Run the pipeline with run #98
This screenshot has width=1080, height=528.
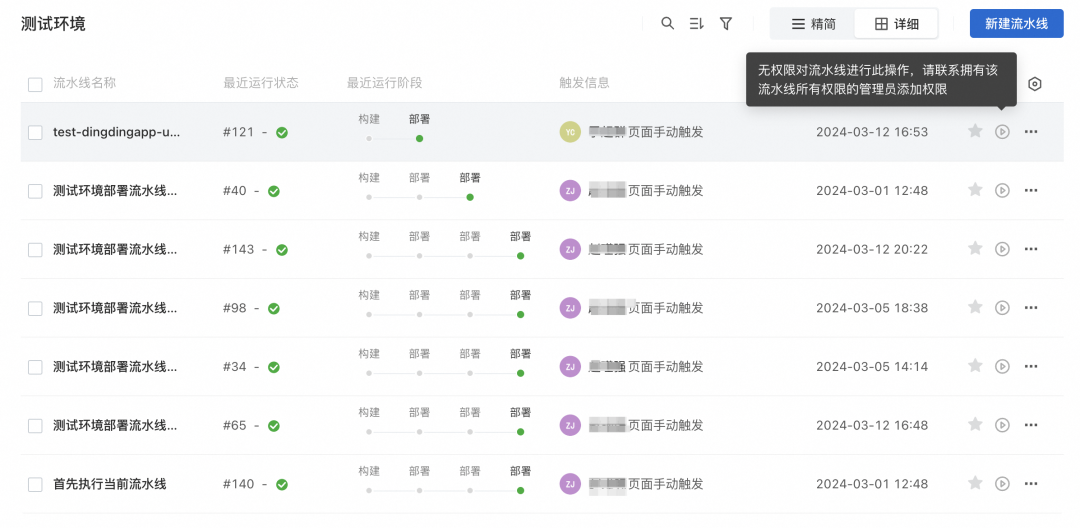point(1002,307)
